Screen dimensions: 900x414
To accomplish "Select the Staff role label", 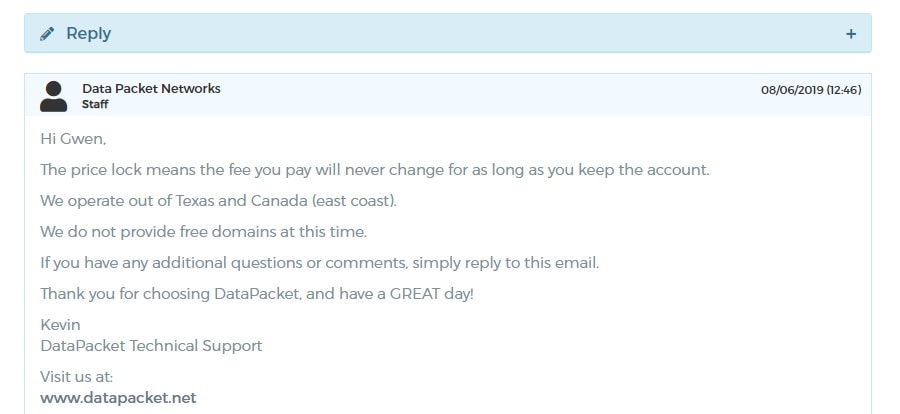I will click(95, 105).
